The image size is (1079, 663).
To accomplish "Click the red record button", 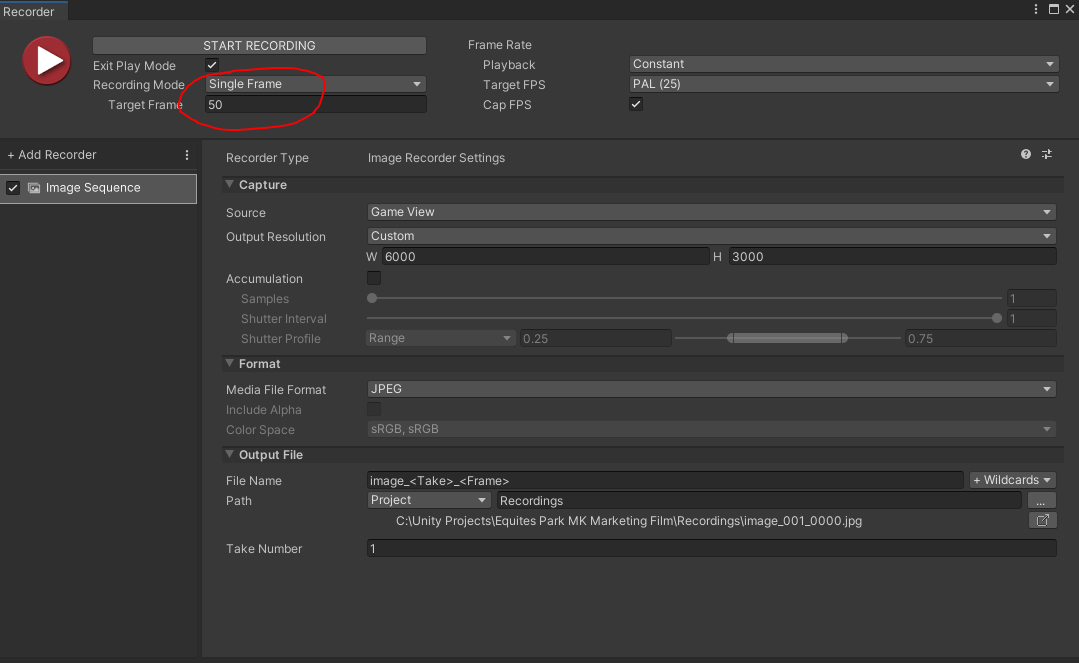I will 46,60.
